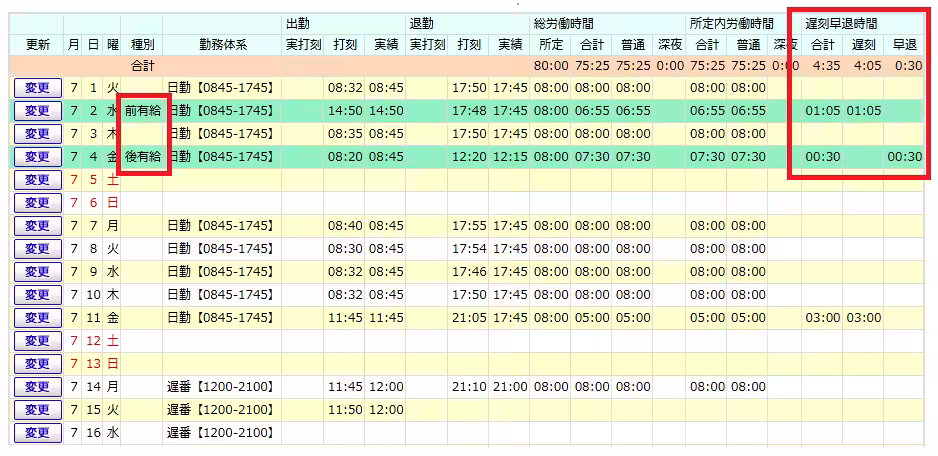Screen dimensions: 938x456
Task: Click the 変更 button for July 16
Action: tap(37, 433)
